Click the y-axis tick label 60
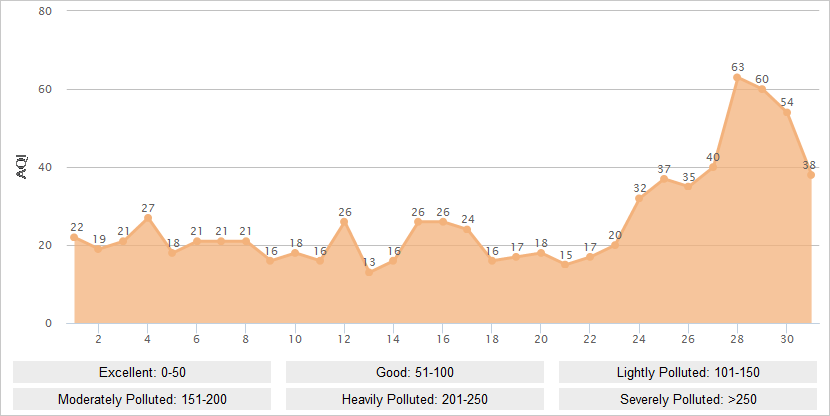 click(x=45, y=89)
